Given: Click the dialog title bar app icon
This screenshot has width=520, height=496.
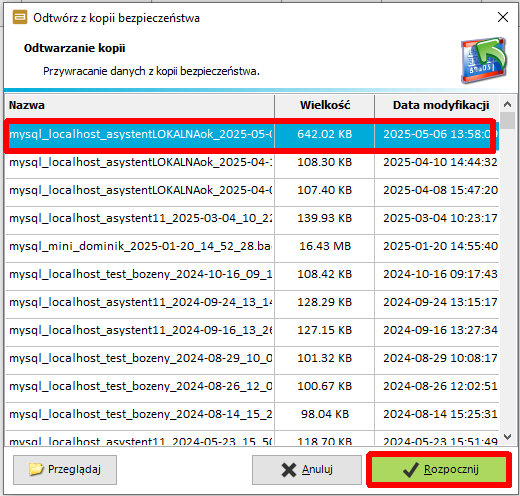Looking at the screenshot, I should pyautogui.click(x=20, y=17).
